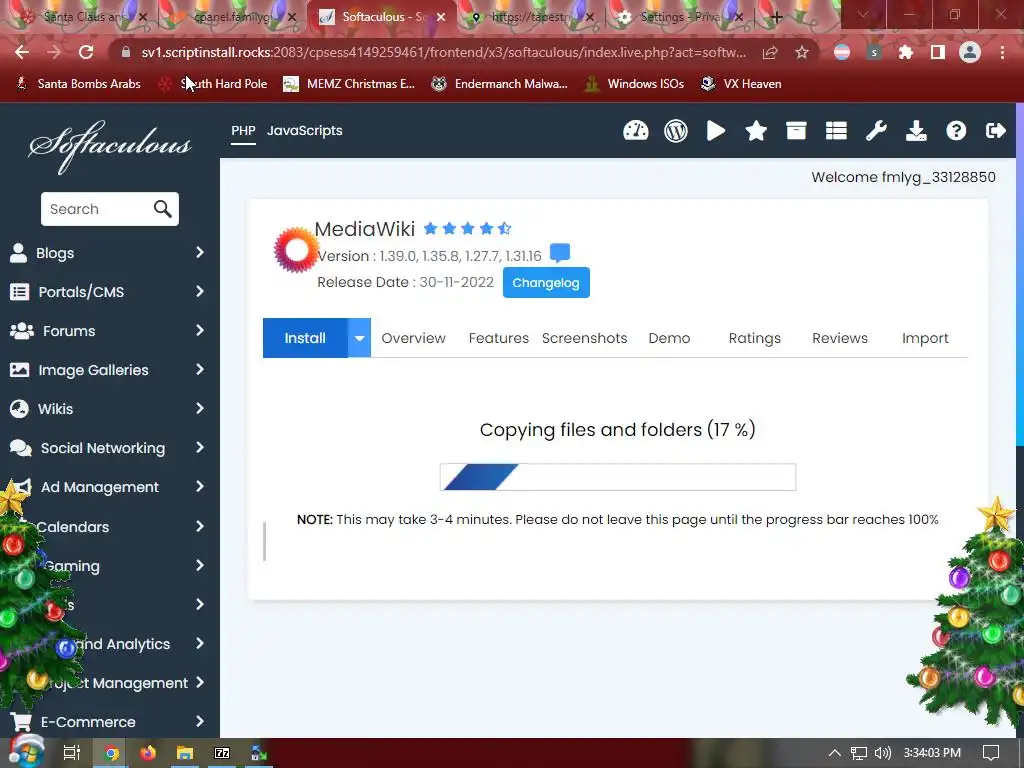Reload the page in browser
Image resolution: width=1024 pixels, height=768 pixels.
(86, 52)
